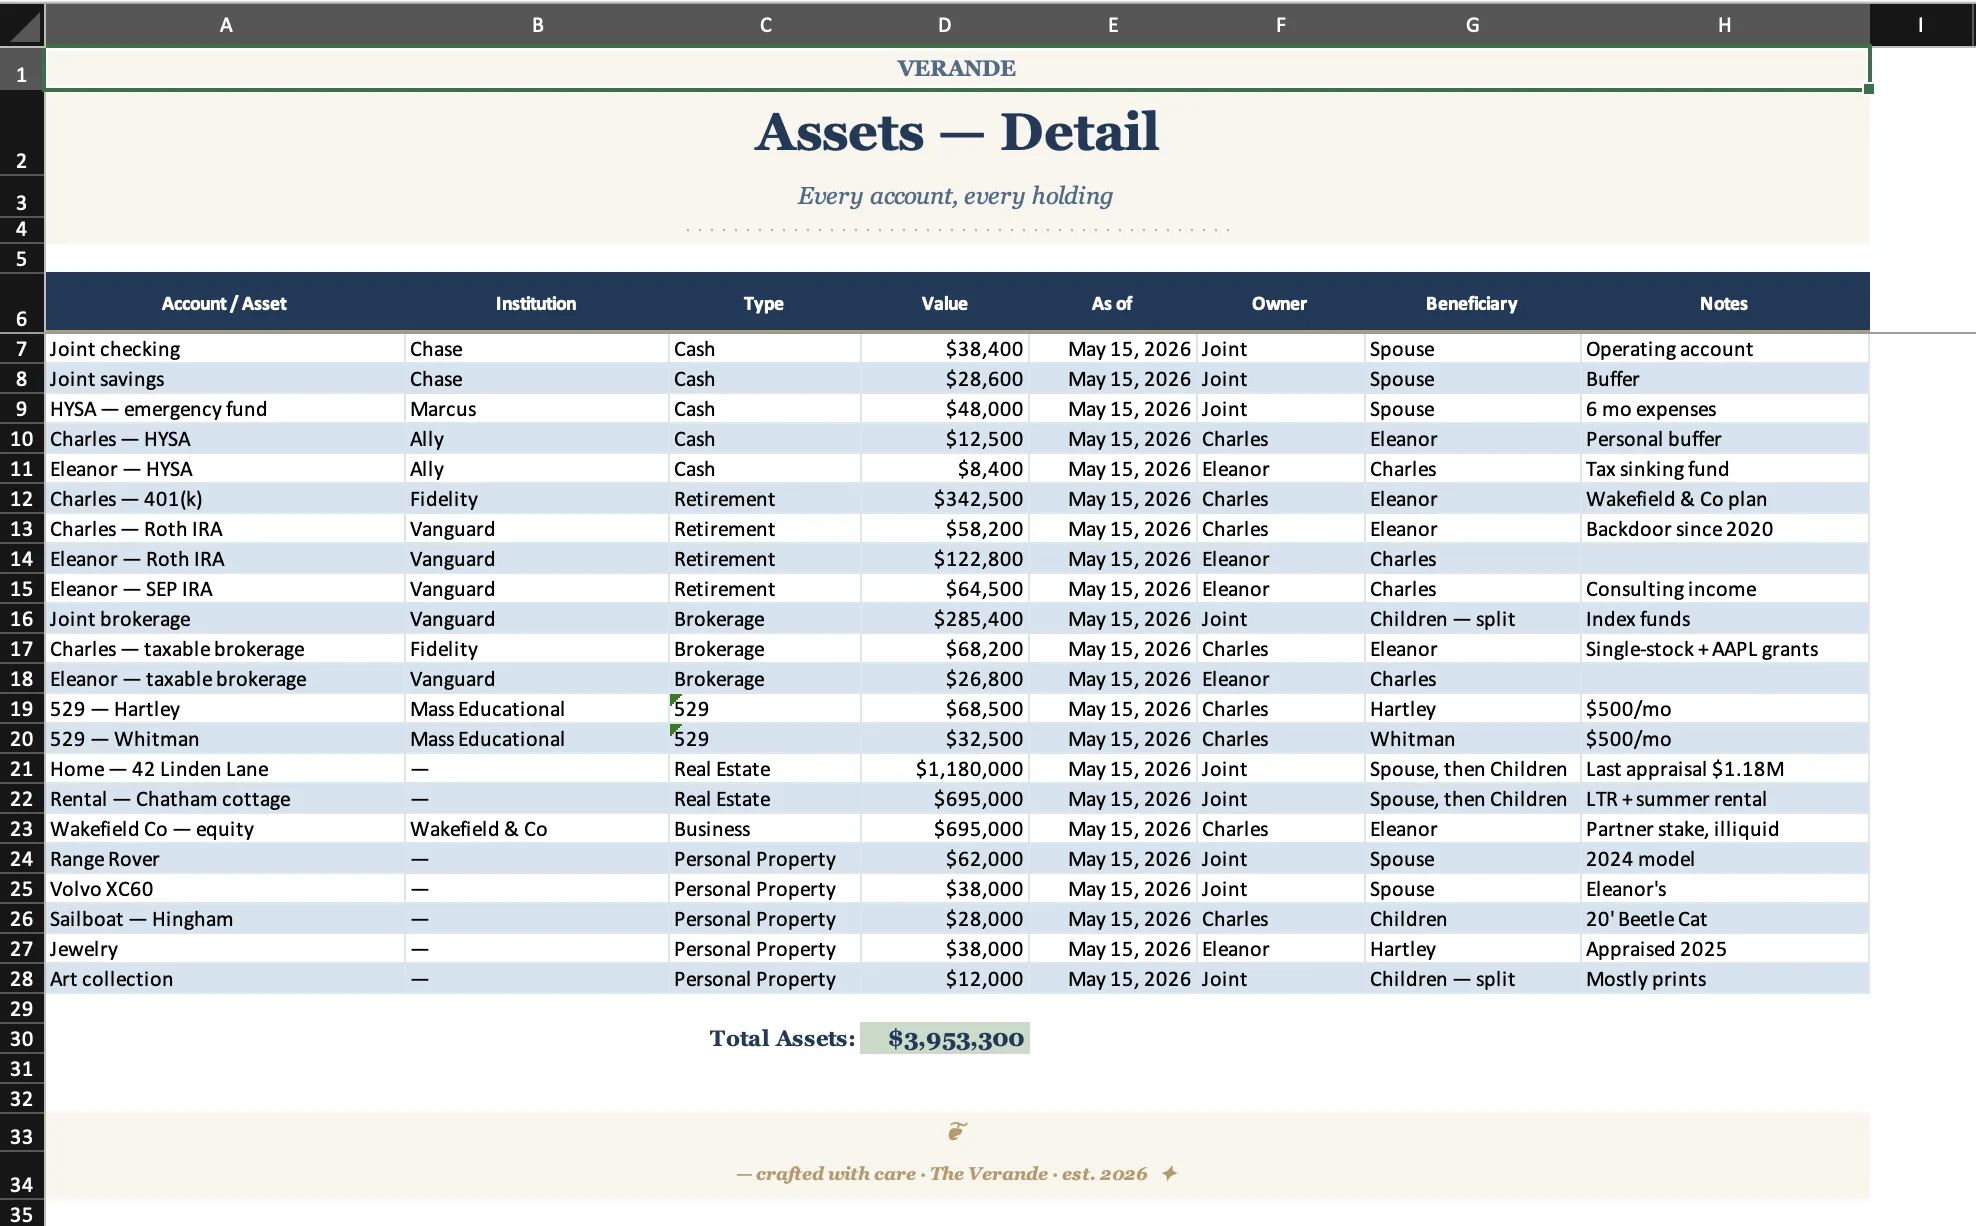This screenshot has width=1976, height=1226.
Task: Select column H header
Action: coord(1725,25)
